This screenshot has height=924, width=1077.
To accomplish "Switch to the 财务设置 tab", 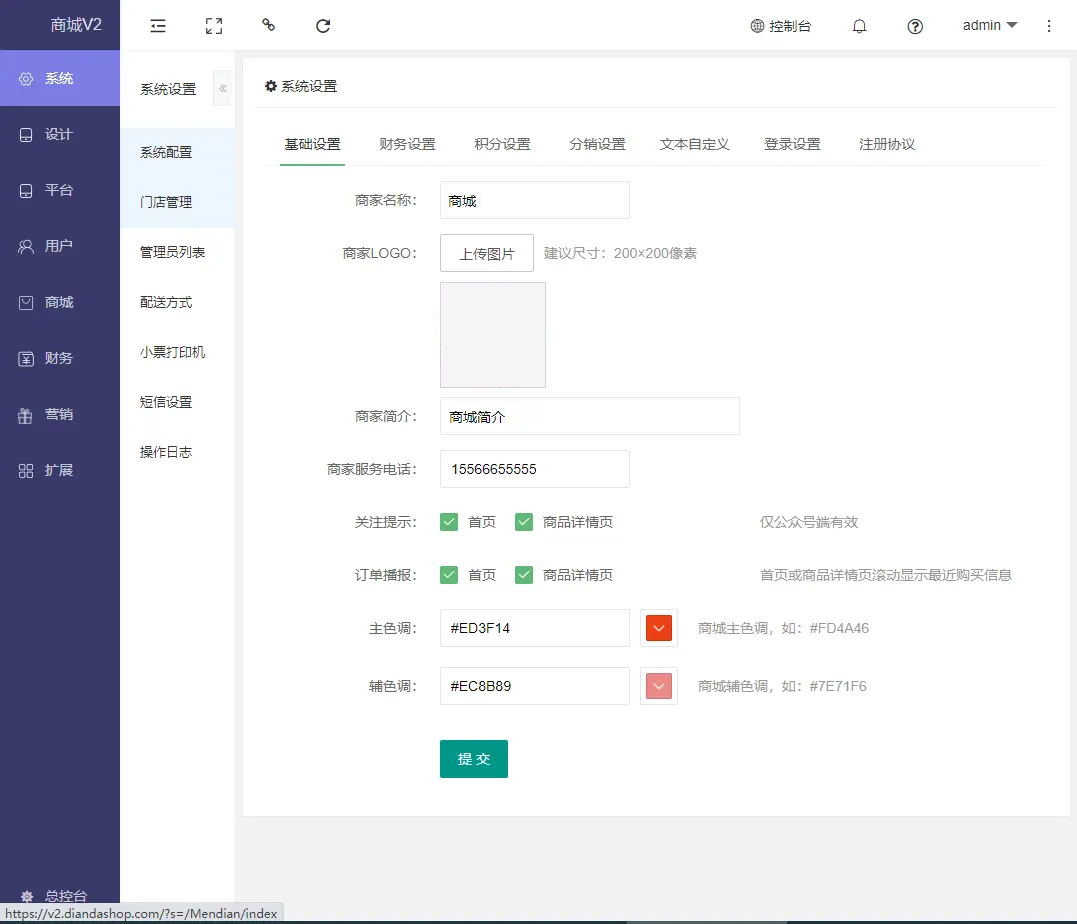I will pos(407,144).
